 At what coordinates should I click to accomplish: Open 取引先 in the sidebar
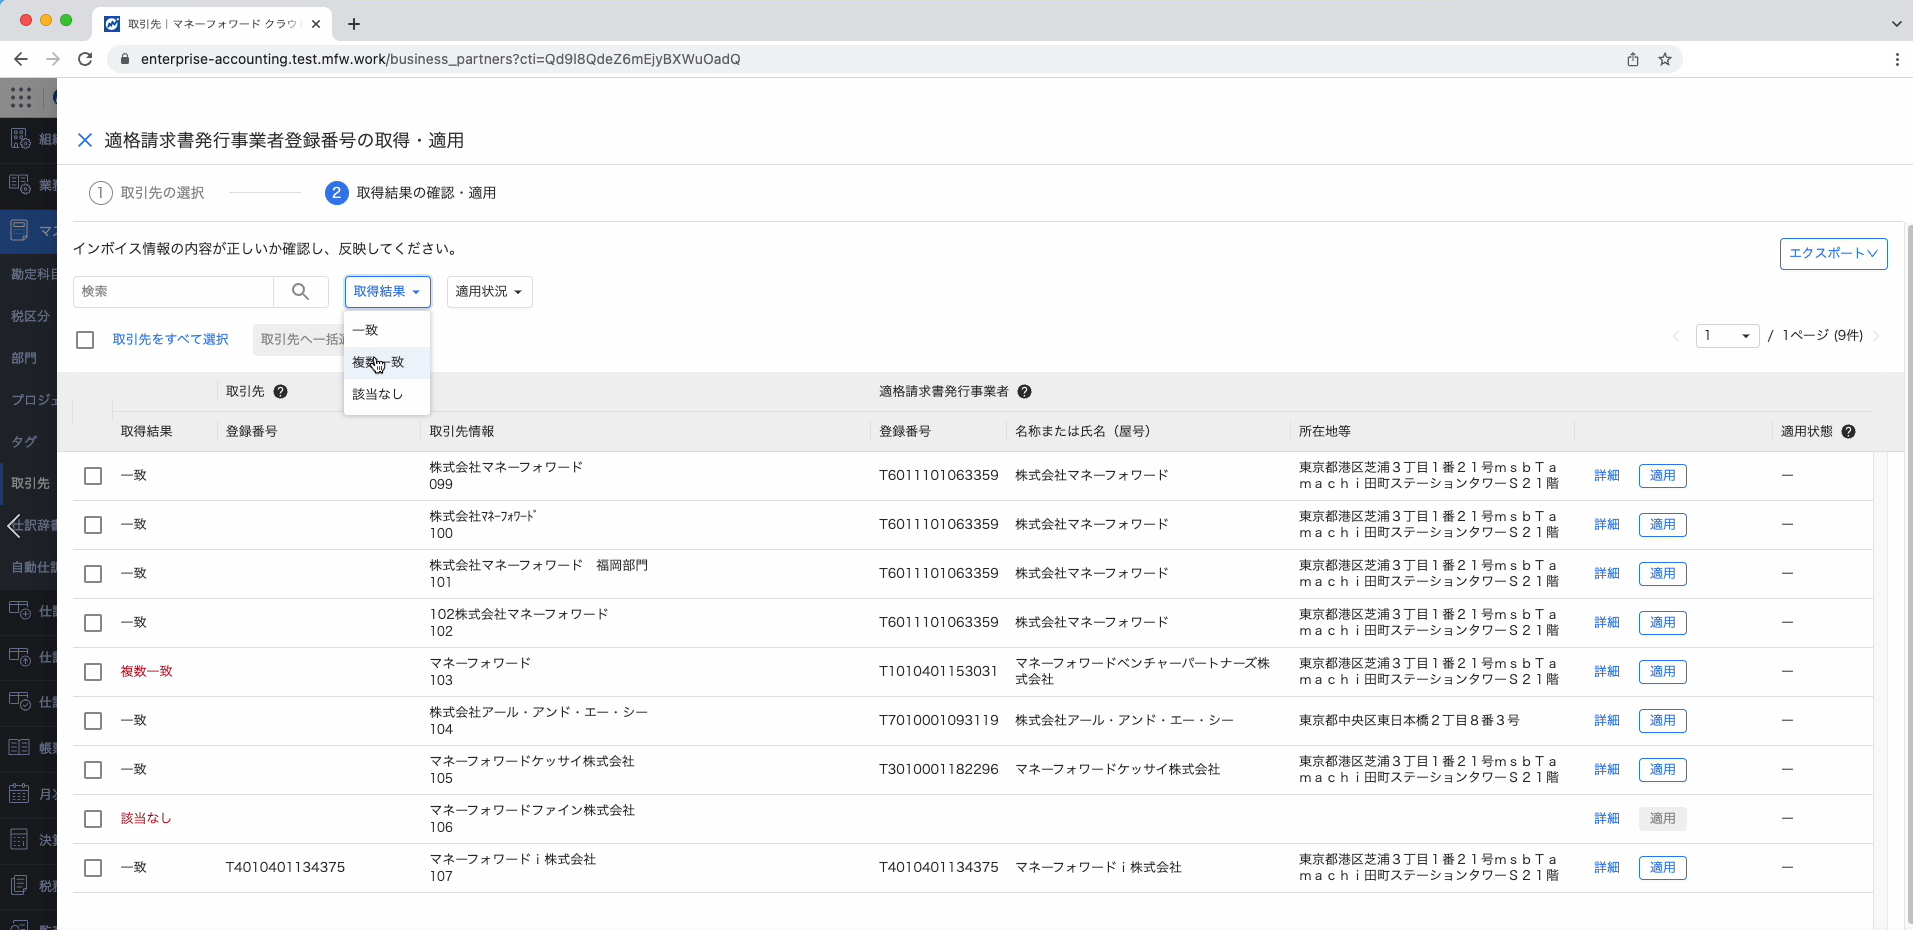pyautogui.click(x=29, y=483)
